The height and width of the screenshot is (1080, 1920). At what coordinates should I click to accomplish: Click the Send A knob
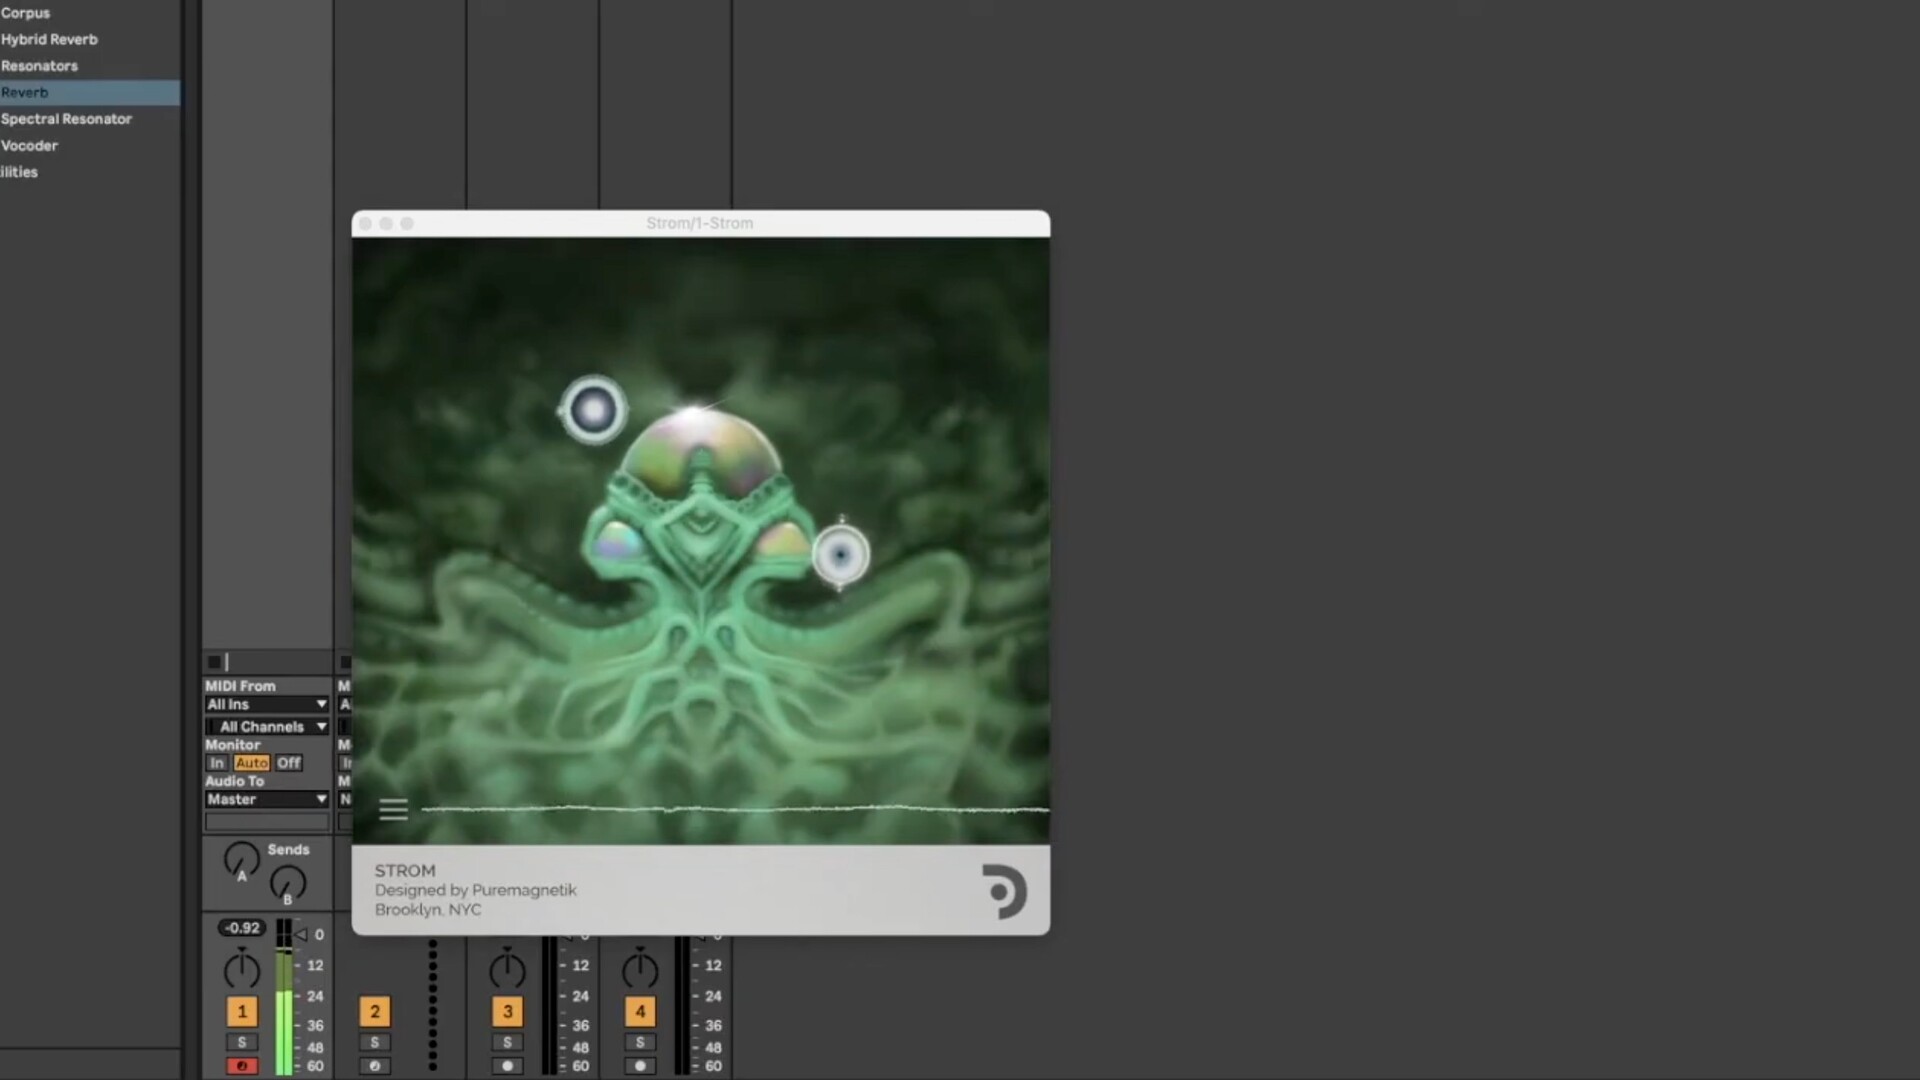point(241,860)
